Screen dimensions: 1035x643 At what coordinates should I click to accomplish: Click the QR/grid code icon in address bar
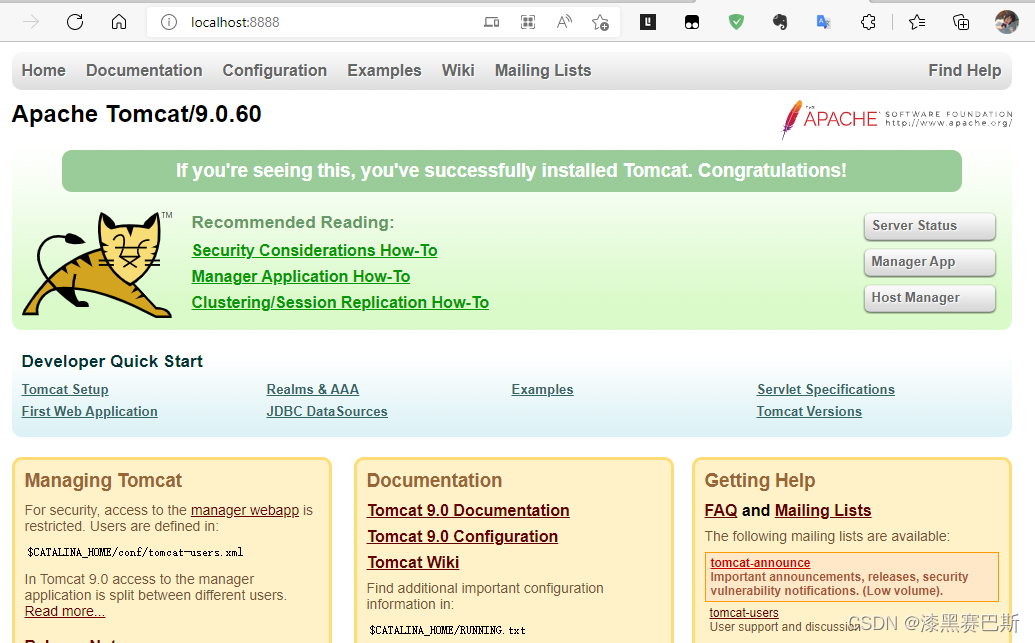[x=528, y=22]
